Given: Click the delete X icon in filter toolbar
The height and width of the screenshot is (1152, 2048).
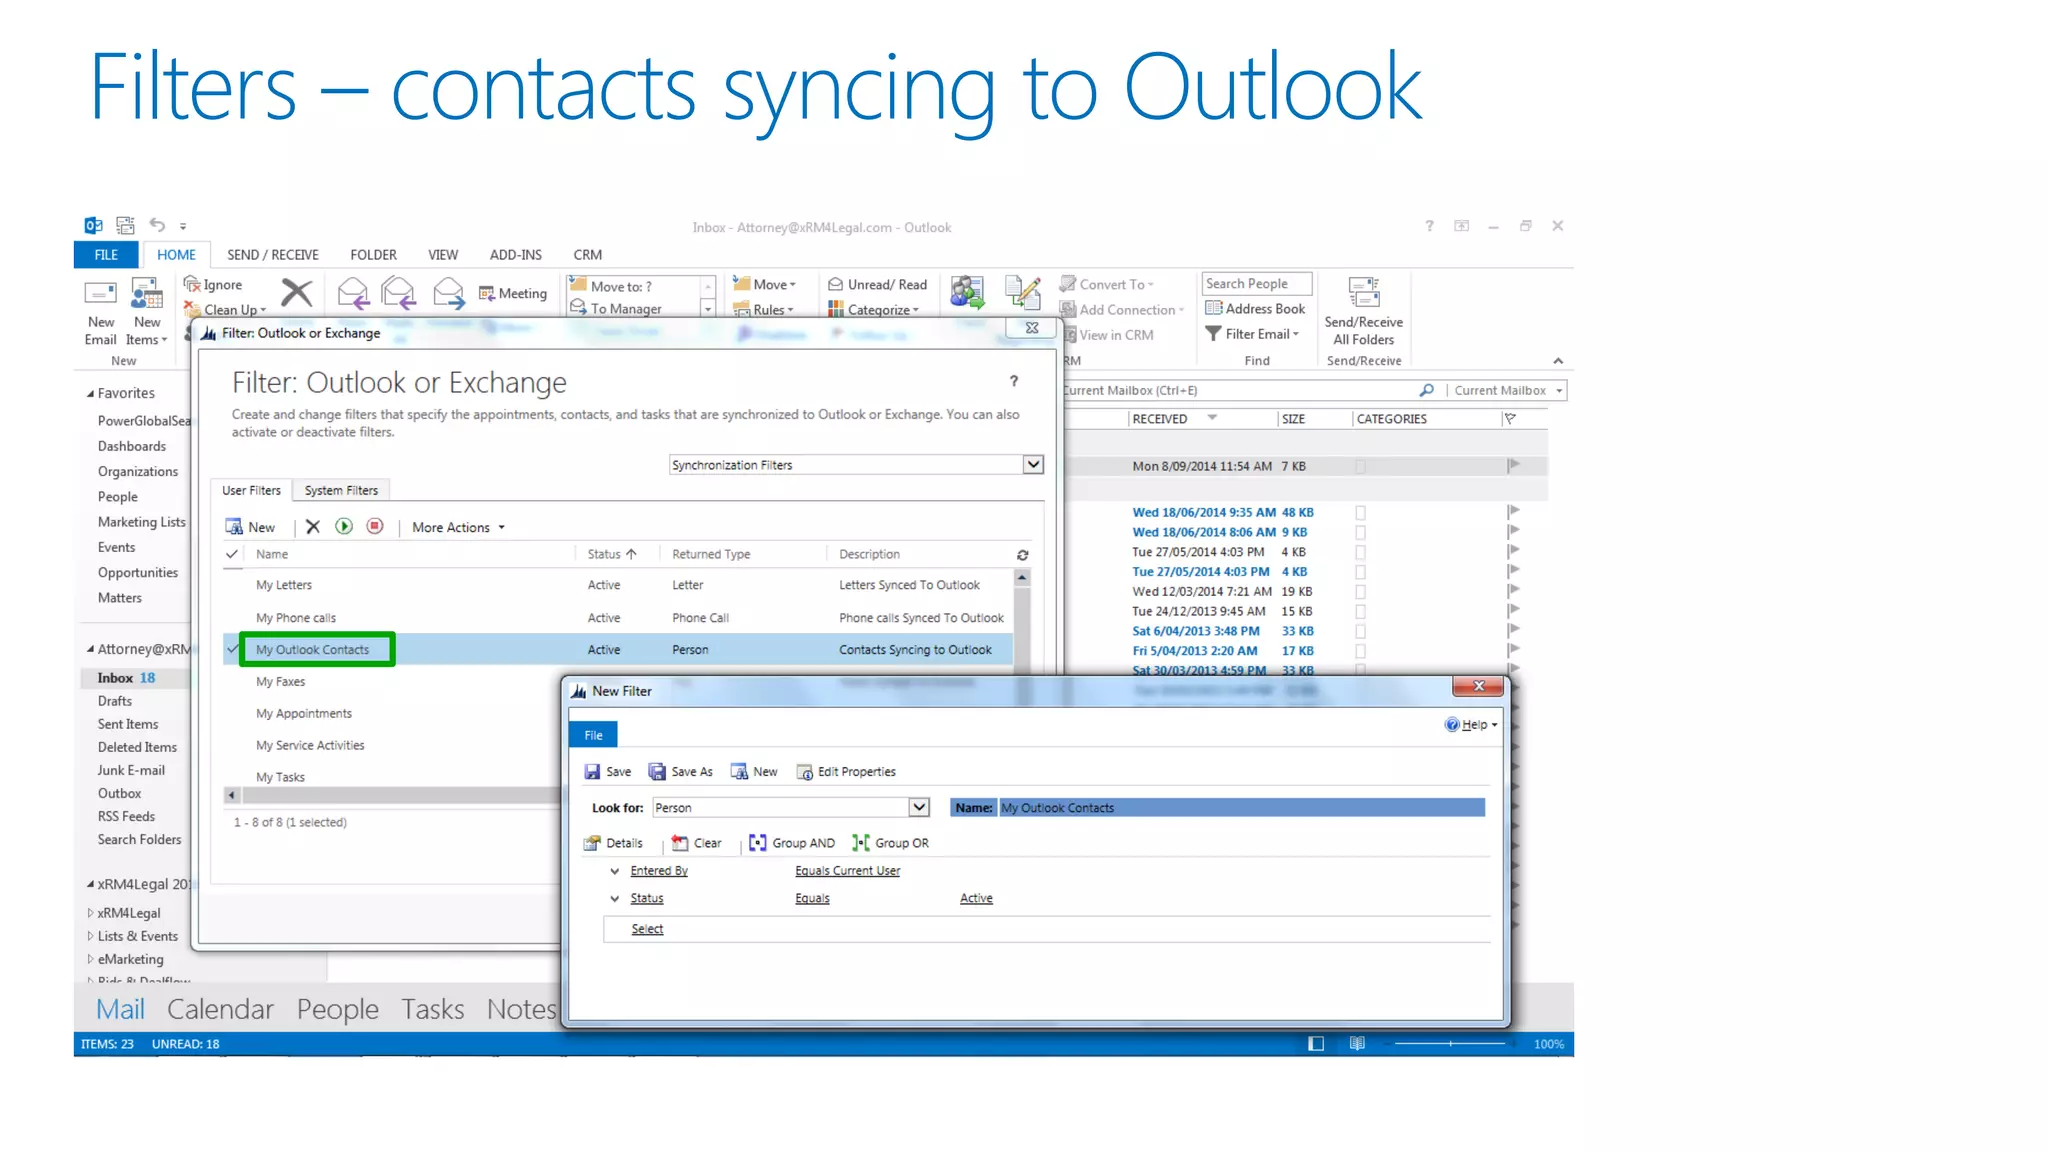Looking at the screenshot, I should (313, 527).
